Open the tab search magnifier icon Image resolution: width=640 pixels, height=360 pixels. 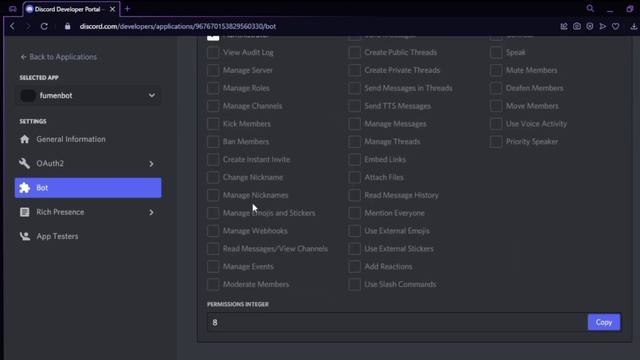(590, 8)
